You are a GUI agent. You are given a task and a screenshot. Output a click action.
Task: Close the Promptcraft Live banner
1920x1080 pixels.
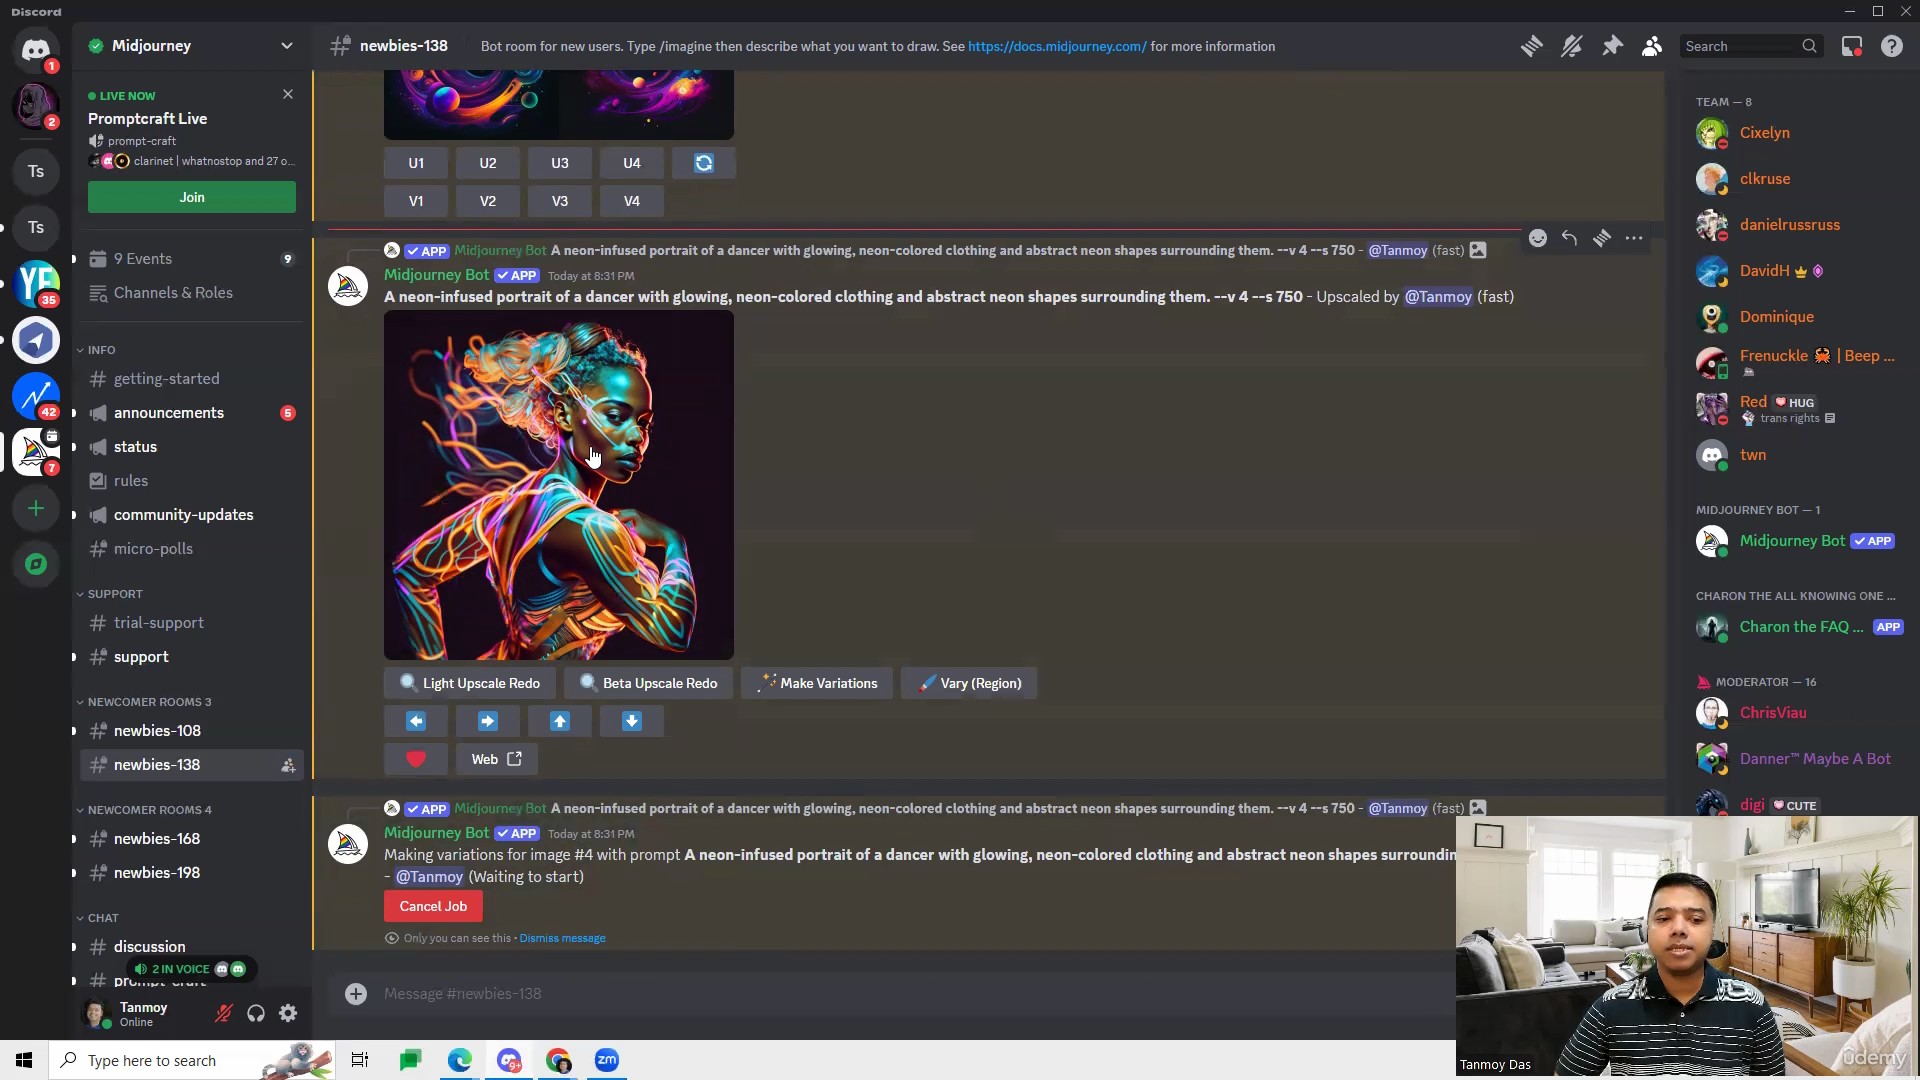click(x=288, y=94)
